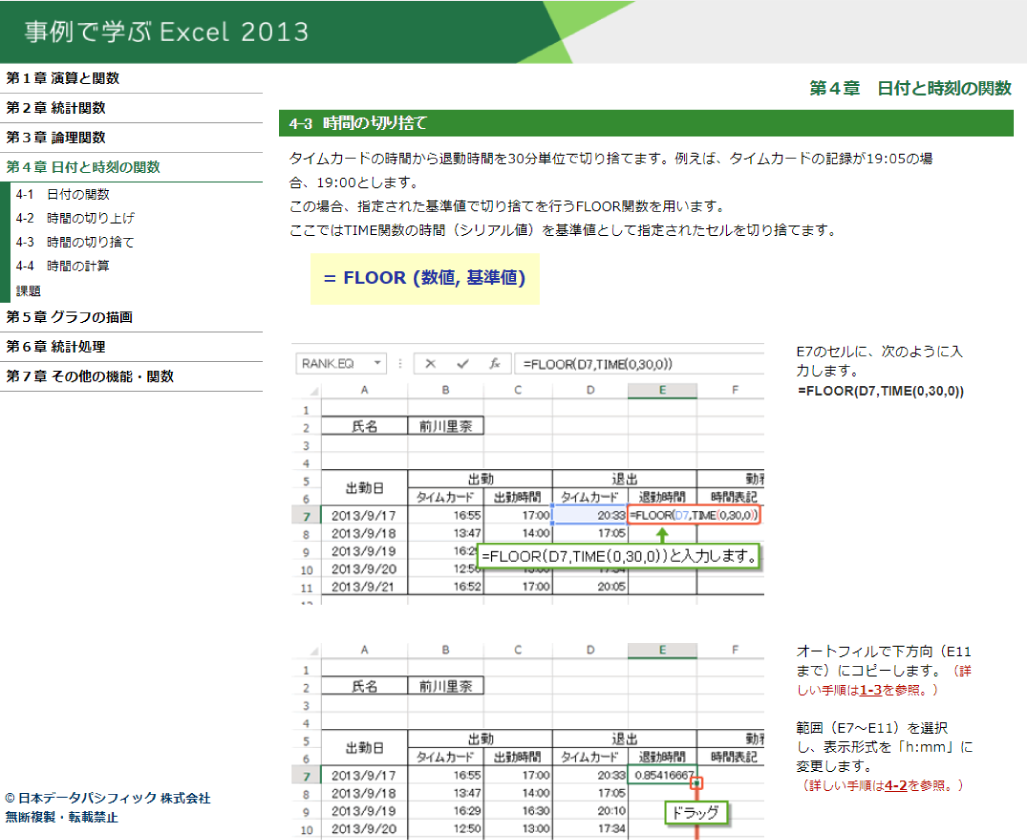Go to section 4-1 日付の関数

tap(63, 194)
